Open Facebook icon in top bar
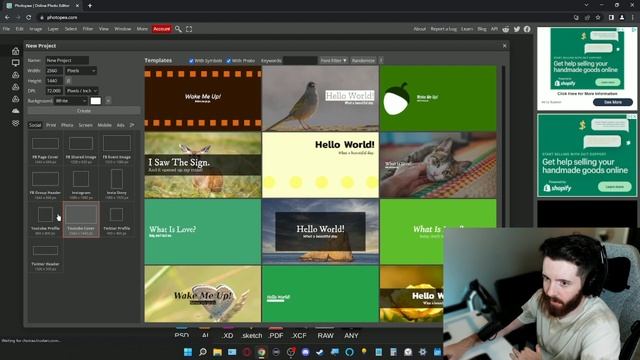The height and width of the screenshot is (360, 640). pyautogui.click(x=527, y=29)
